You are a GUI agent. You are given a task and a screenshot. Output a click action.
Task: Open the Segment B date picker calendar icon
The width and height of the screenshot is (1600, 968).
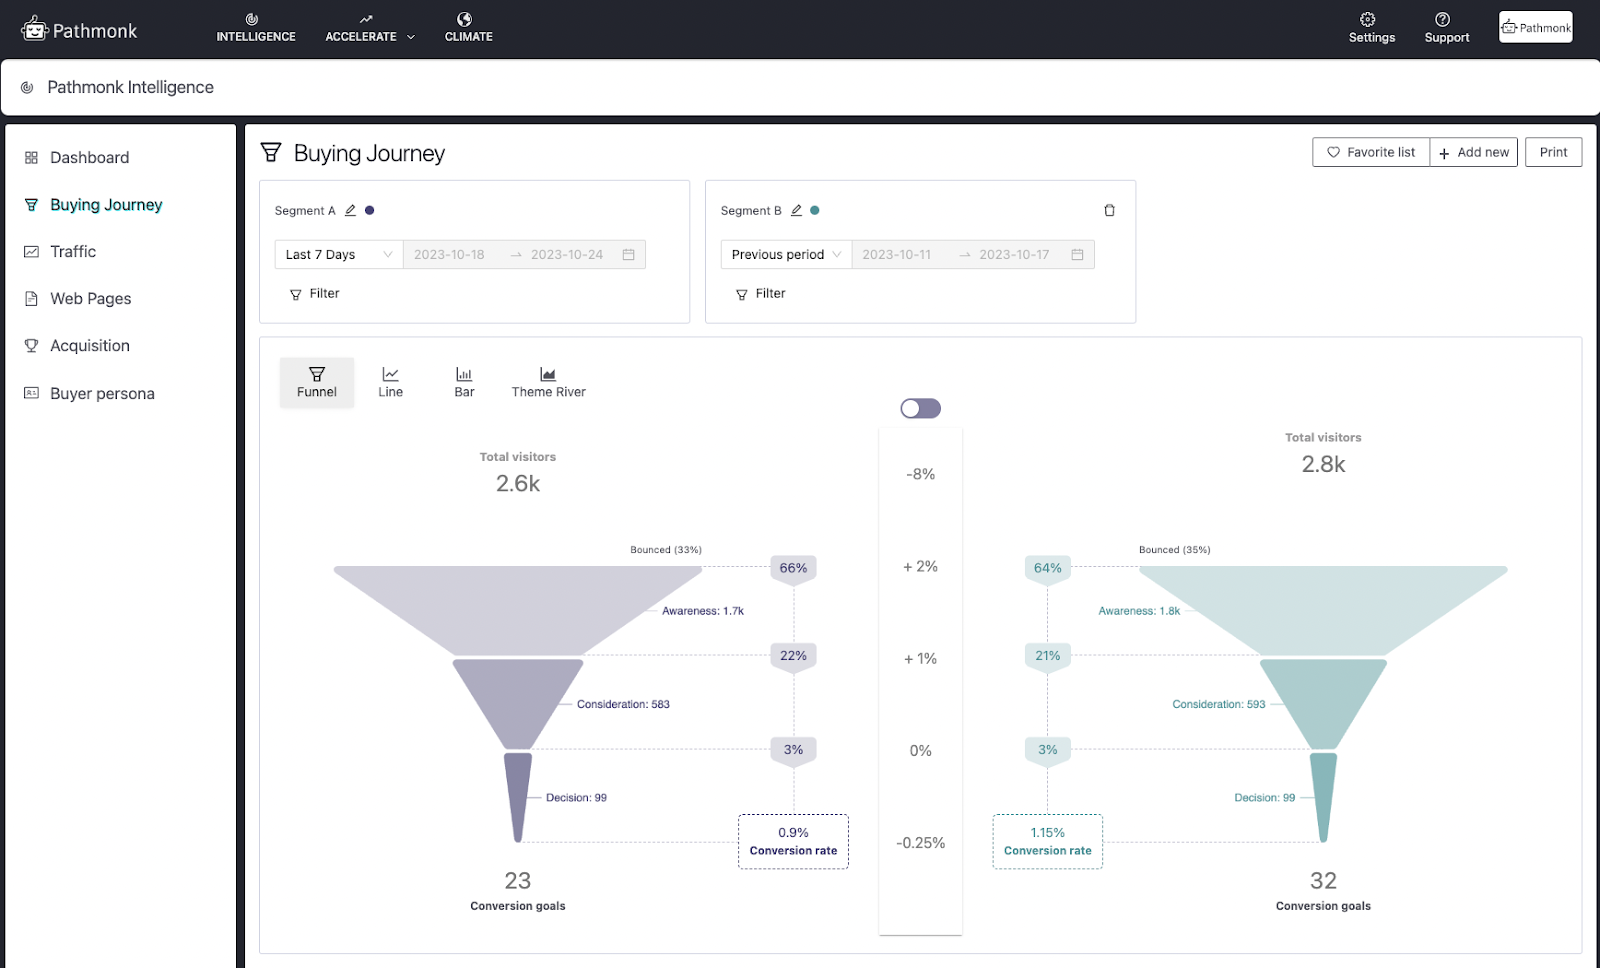(x=1077, y=254)
